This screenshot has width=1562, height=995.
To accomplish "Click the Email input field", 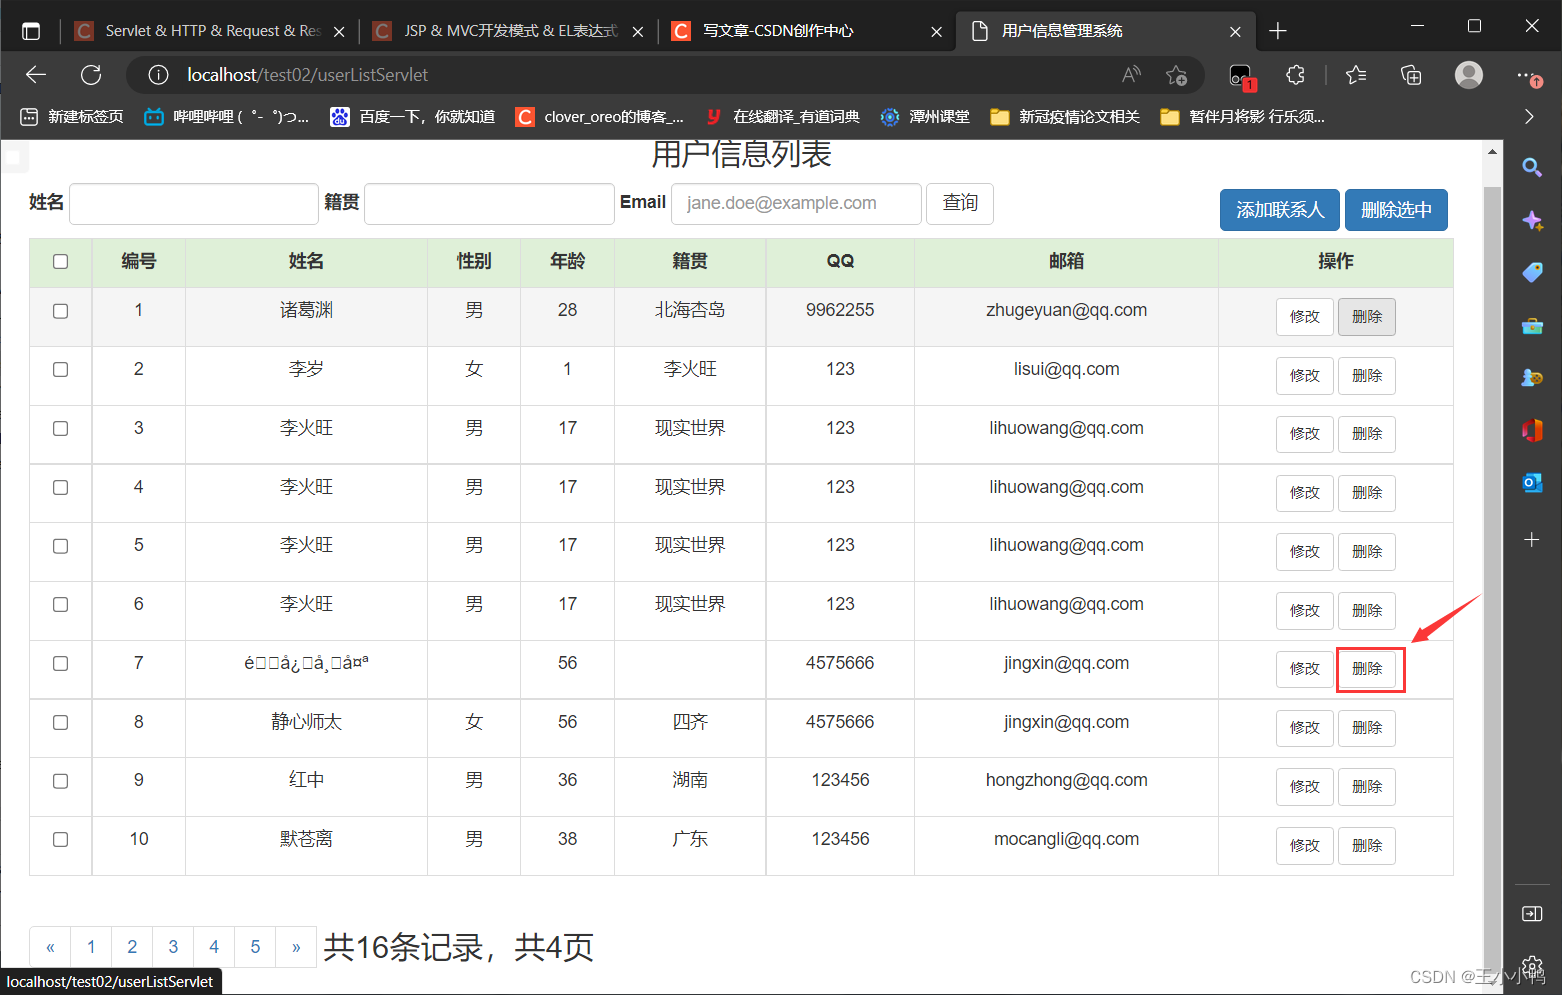I will [x=796, y=204].
